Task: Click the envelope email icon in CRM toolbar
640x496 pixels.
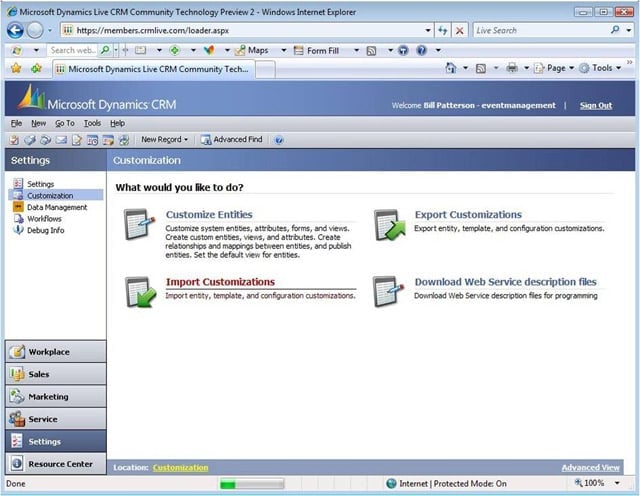Action: click(x=61, y=140)
